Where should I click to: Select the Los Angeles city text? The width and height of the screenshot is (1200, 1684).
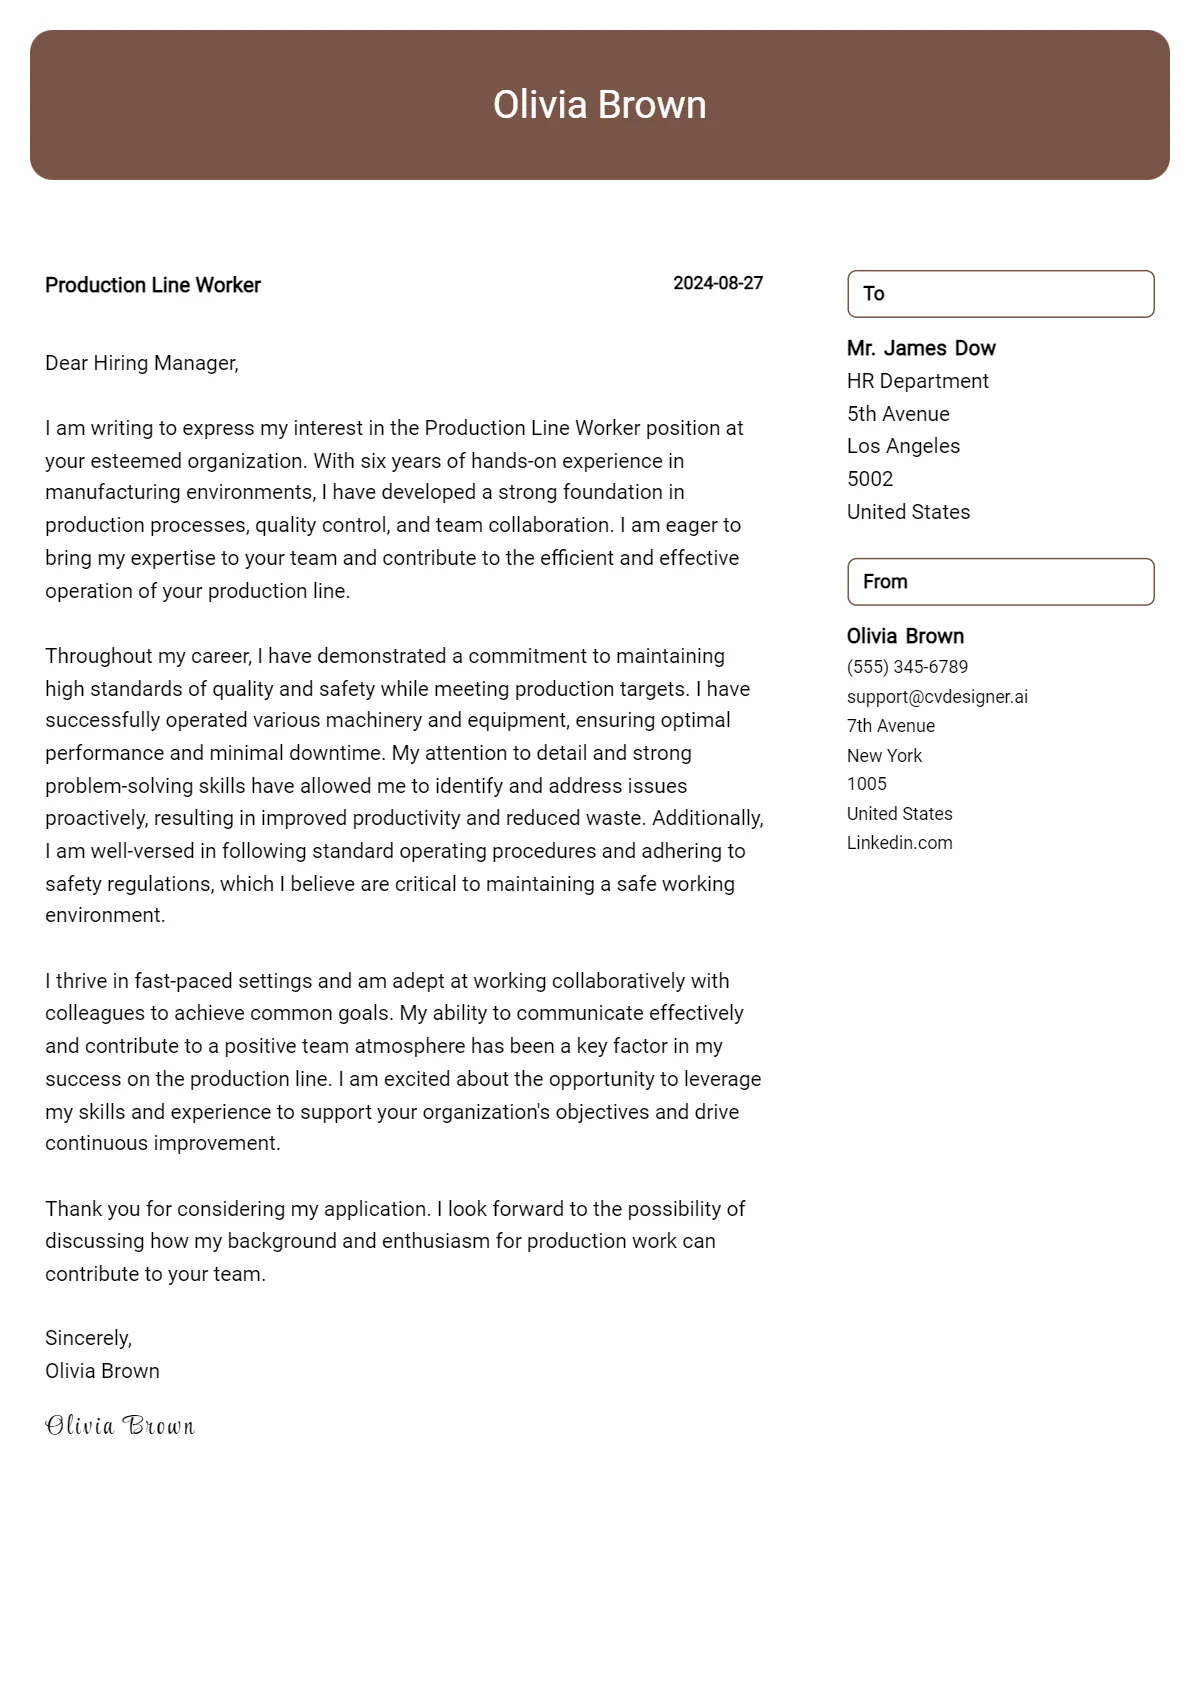[x=903, y=446]
